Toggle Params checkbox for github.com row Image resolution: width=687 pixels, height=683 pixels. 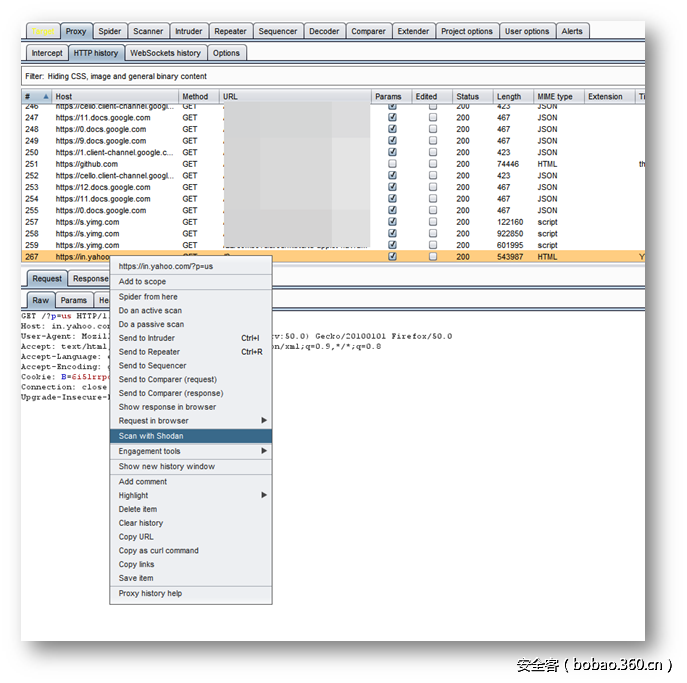pos(392,164)
